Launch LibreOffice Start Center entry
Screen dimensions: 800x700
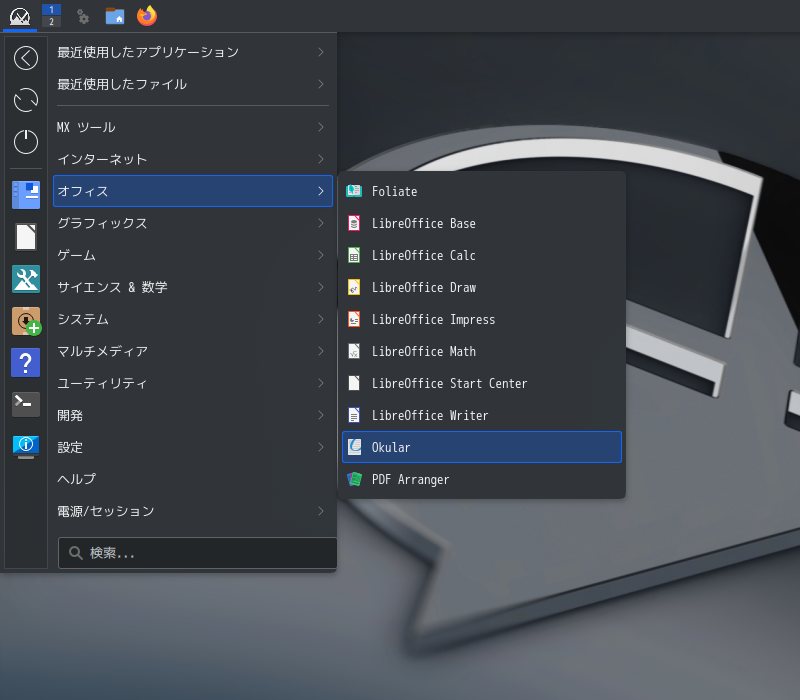point(482,383)
